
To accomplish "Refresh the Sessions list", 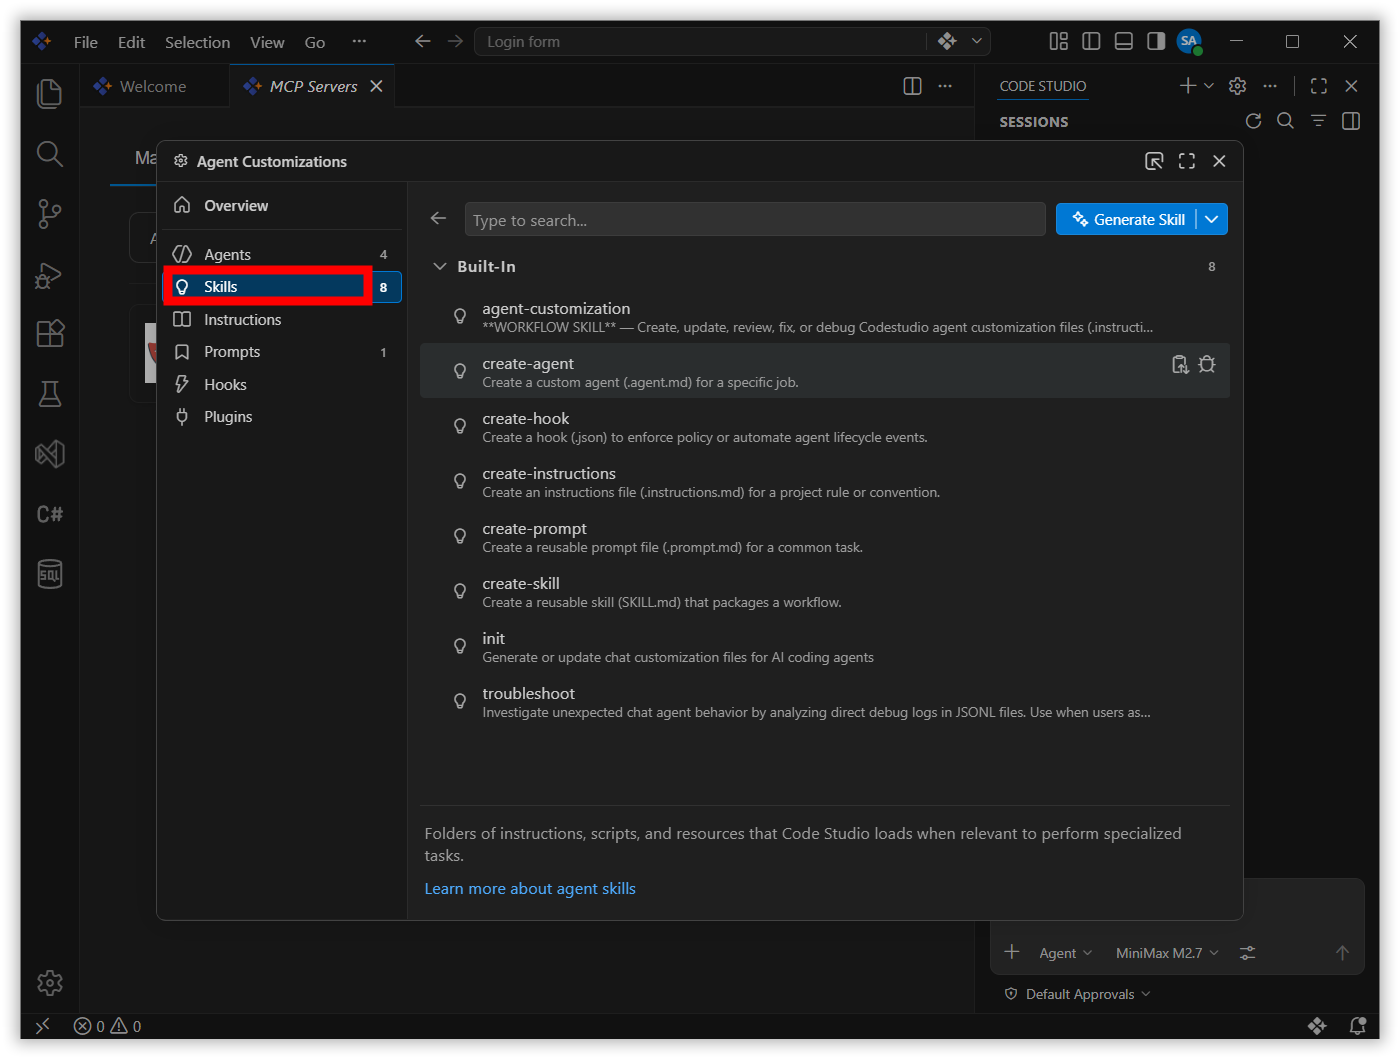I will tap(1253, 121).
